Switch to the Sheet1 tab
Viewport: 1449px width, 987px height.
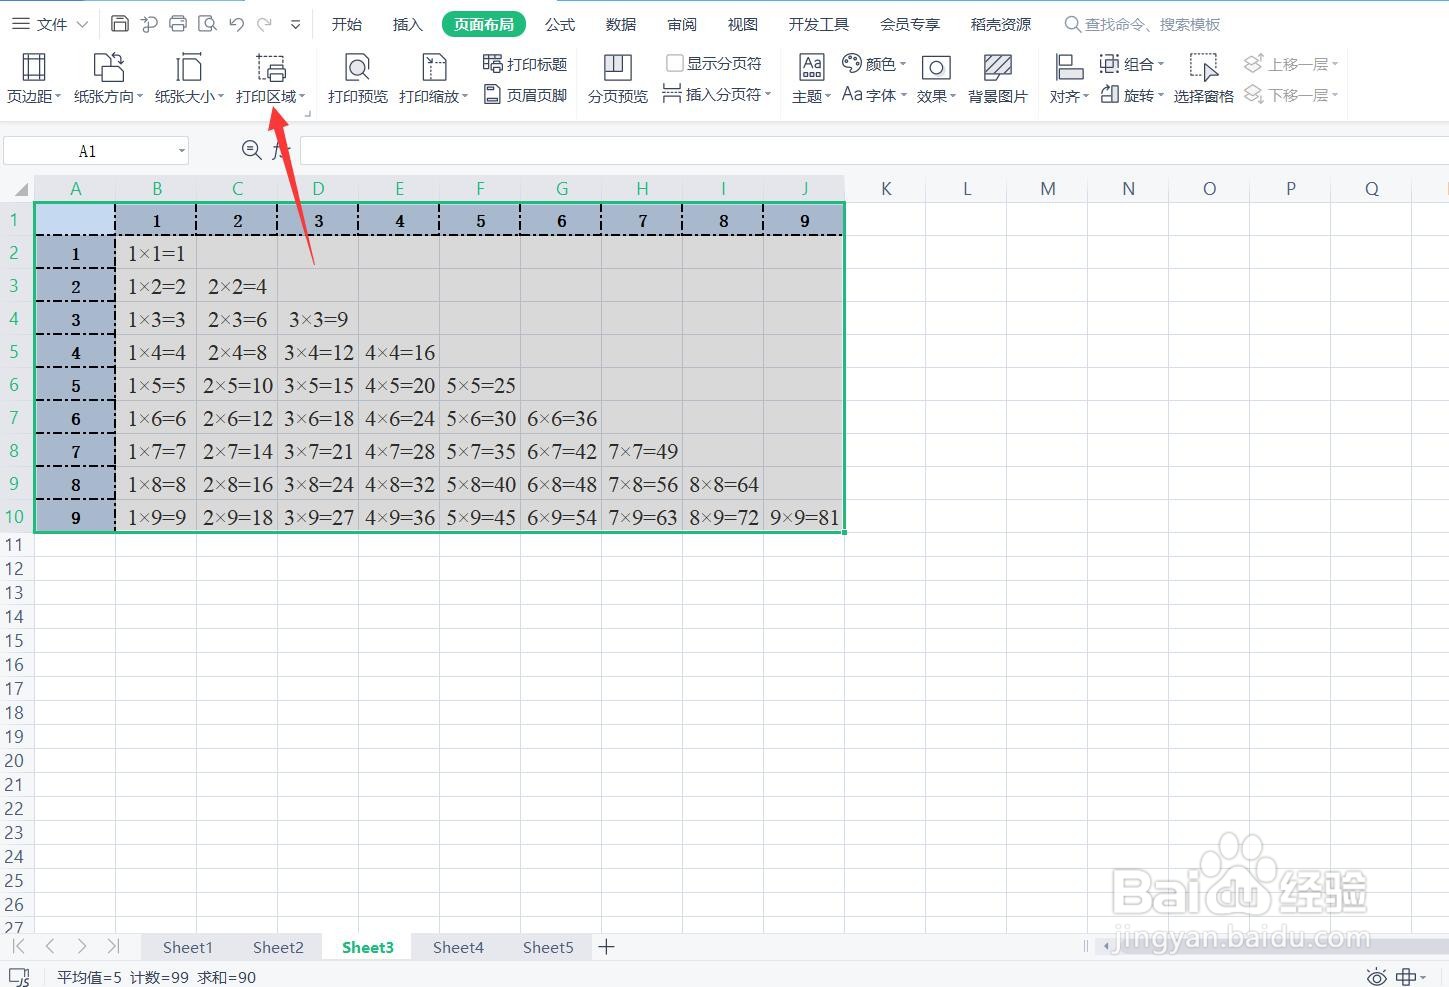[188, 947]
